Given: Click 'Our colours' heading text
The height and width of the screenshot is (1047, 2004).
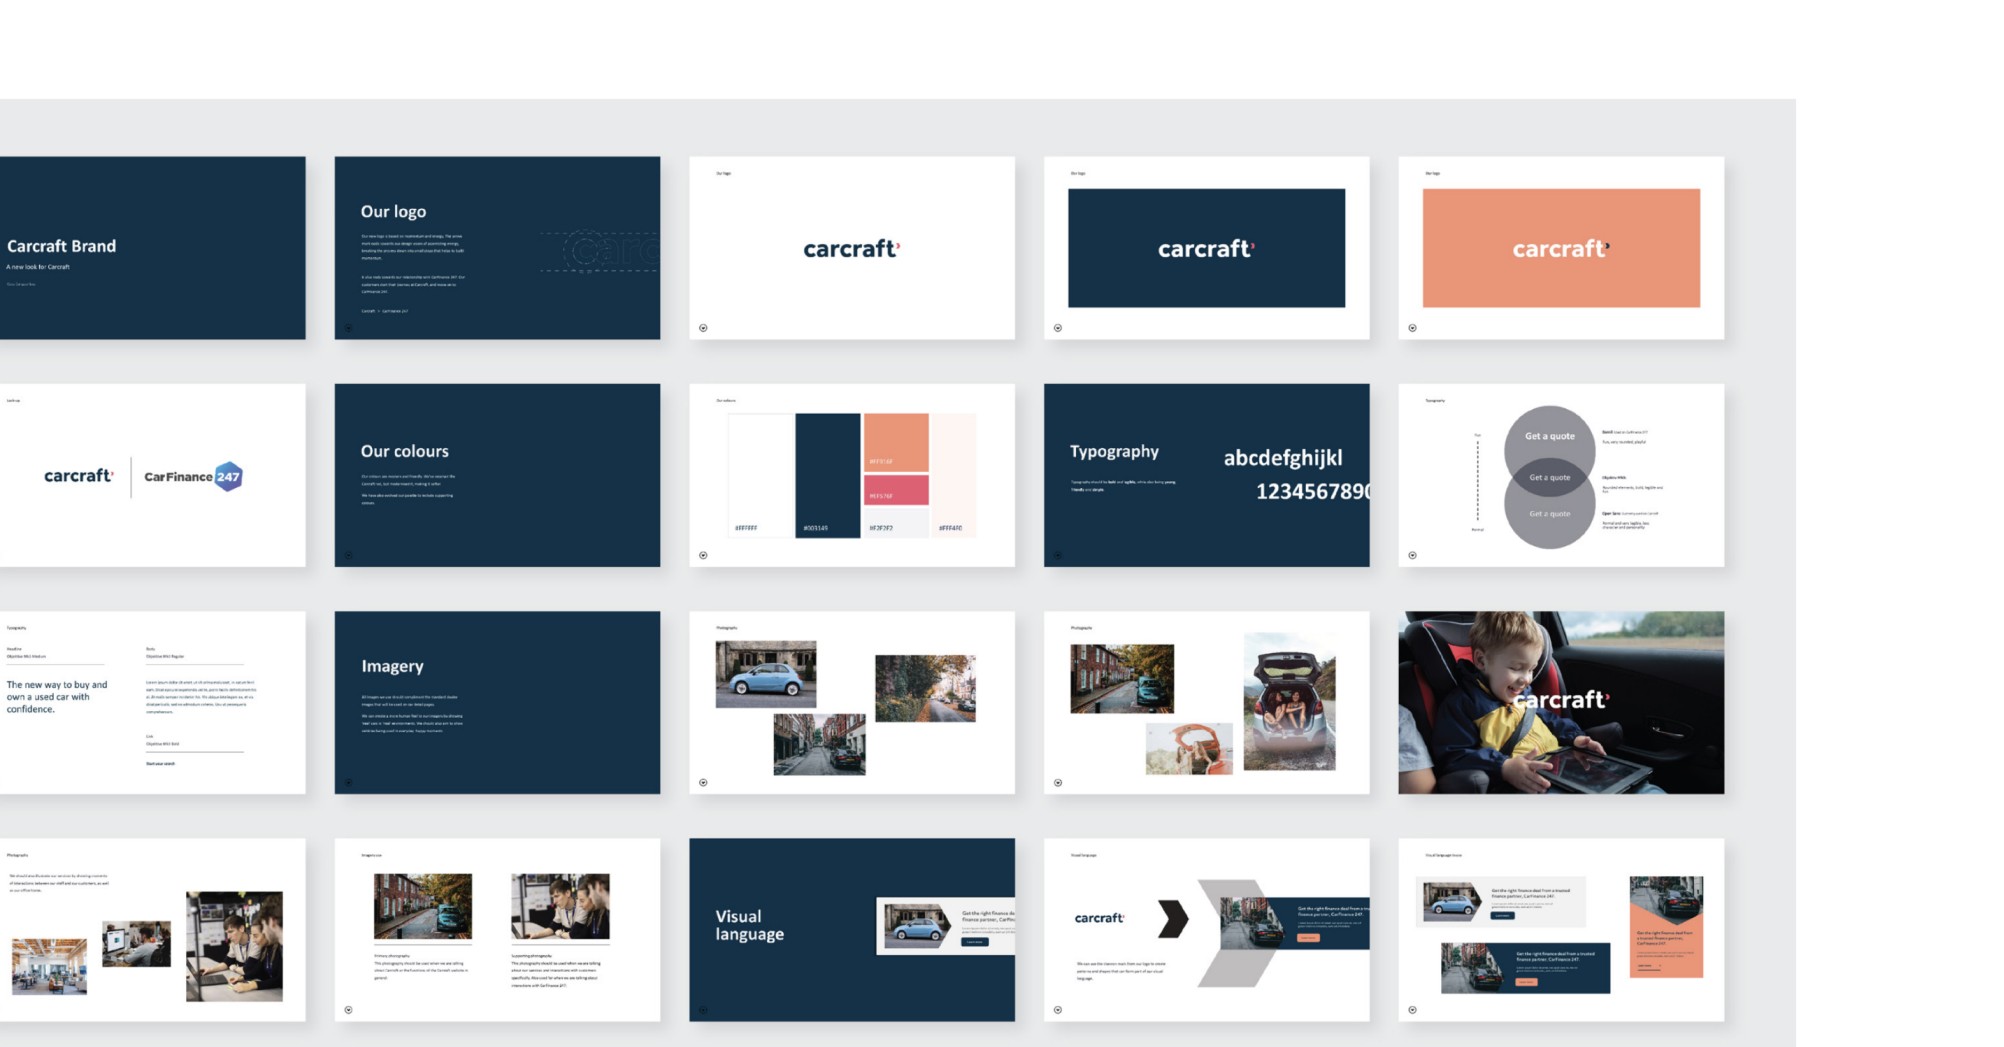Looking at the screenshot, I should click(405, 451).
